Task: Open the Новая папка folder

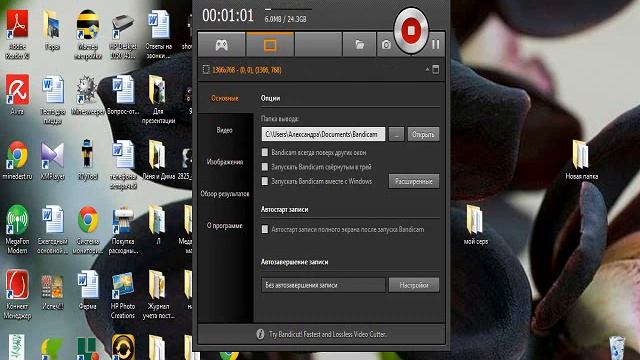Action: [582, 160]
